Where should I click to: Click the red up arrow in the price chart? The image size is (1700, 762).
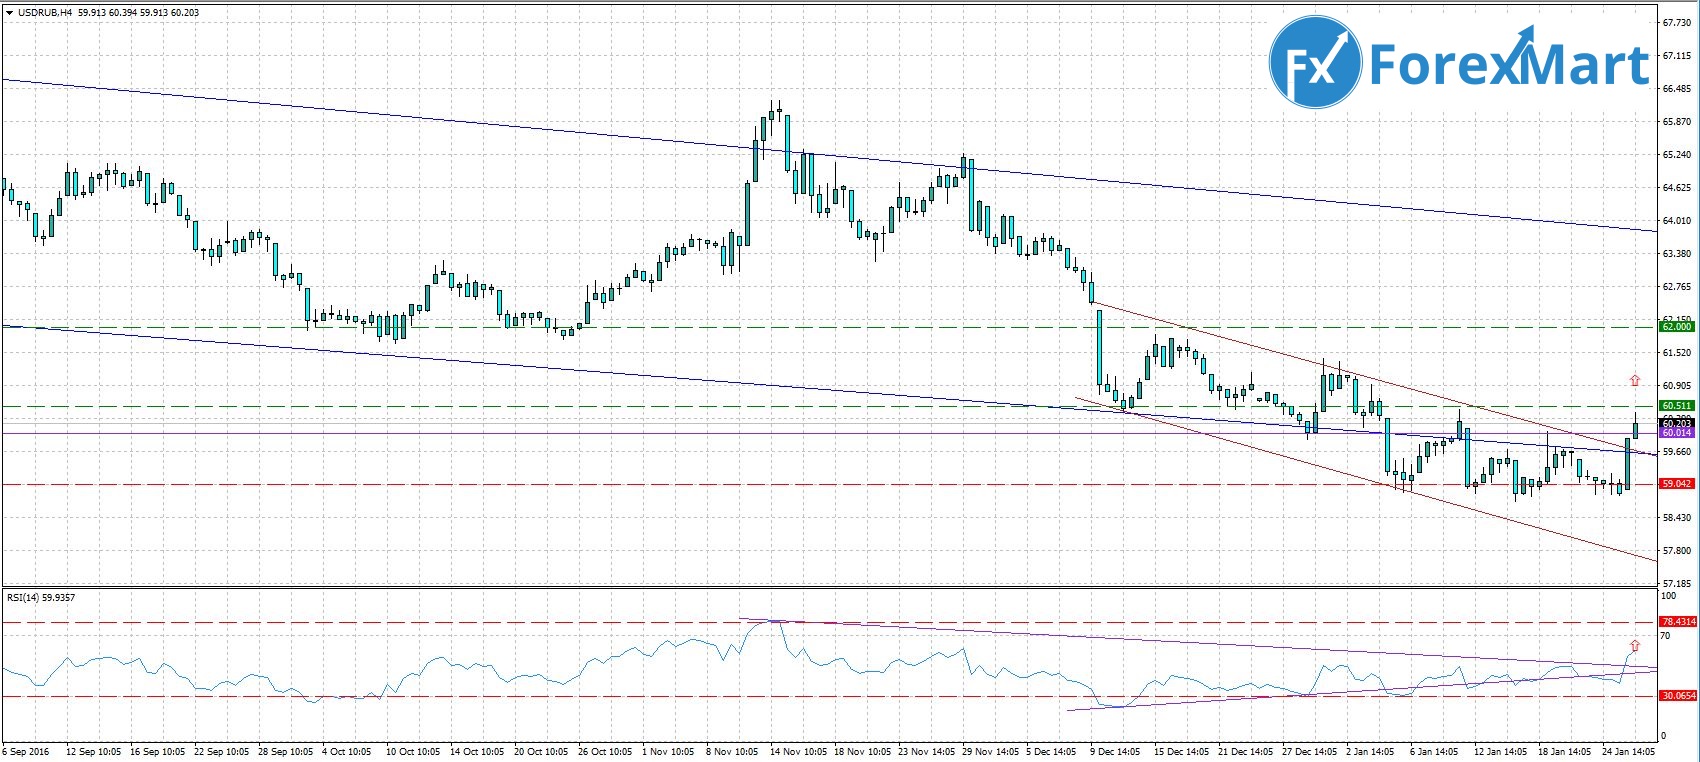(1634, 380)
